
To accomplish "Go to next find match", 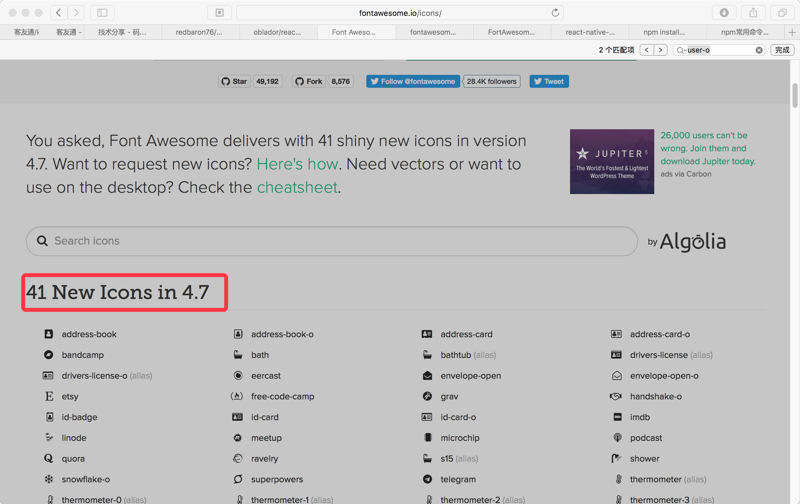I will tap(661, 50).
